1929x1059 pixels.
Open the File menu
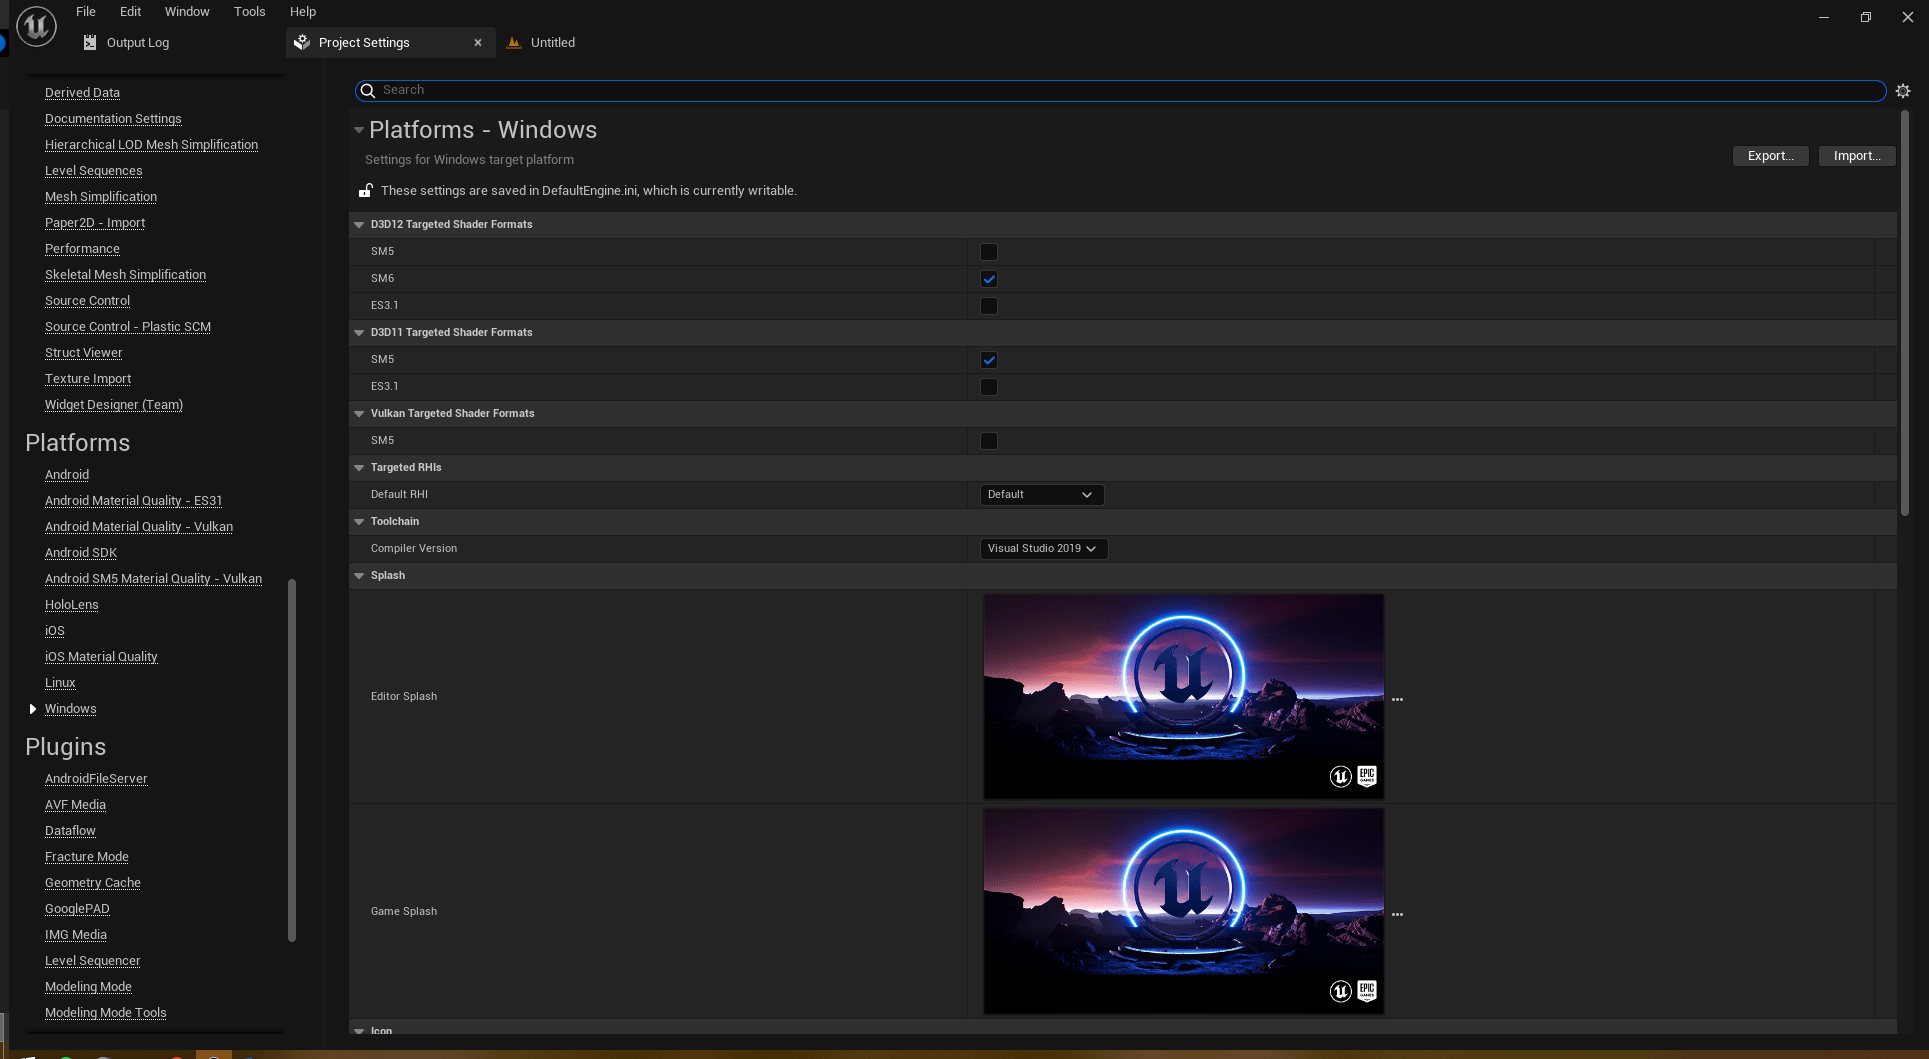(86, 12)
